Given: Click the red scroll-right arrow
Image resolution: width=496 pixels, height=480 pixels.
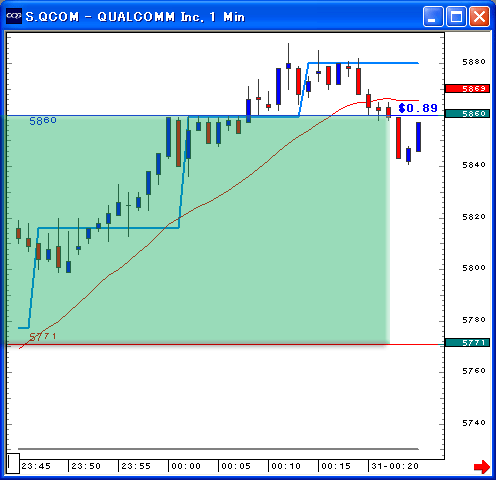Looking at the screenshot, I should [482, 466].
